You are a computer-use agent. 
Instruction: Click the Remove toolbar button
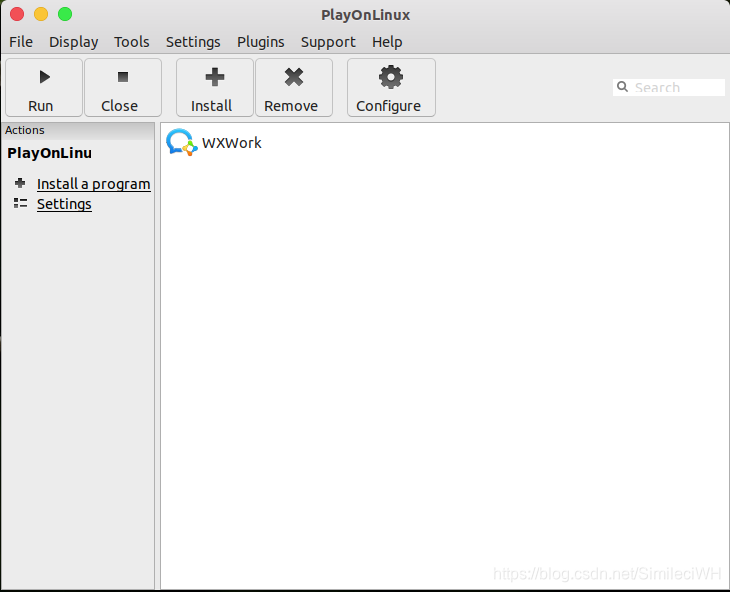[294, 87]
